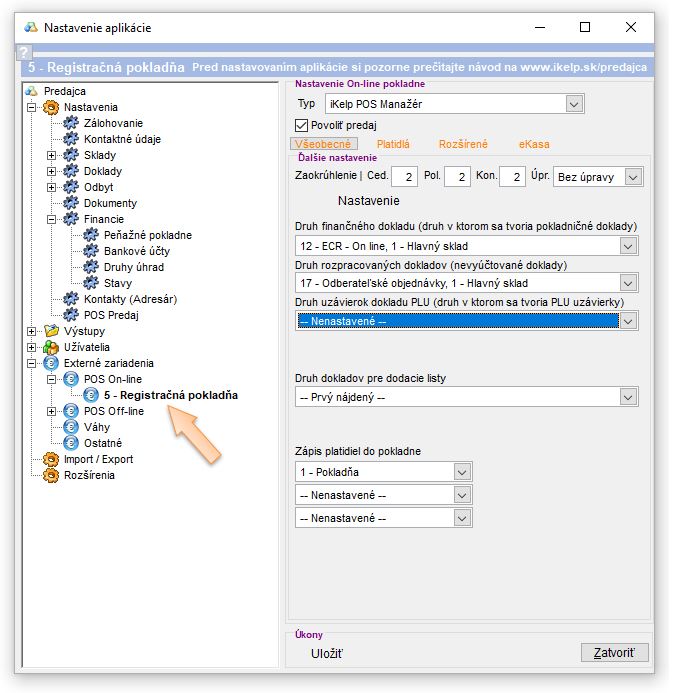Toggle the Povoliť predaj checkbox

303,125
